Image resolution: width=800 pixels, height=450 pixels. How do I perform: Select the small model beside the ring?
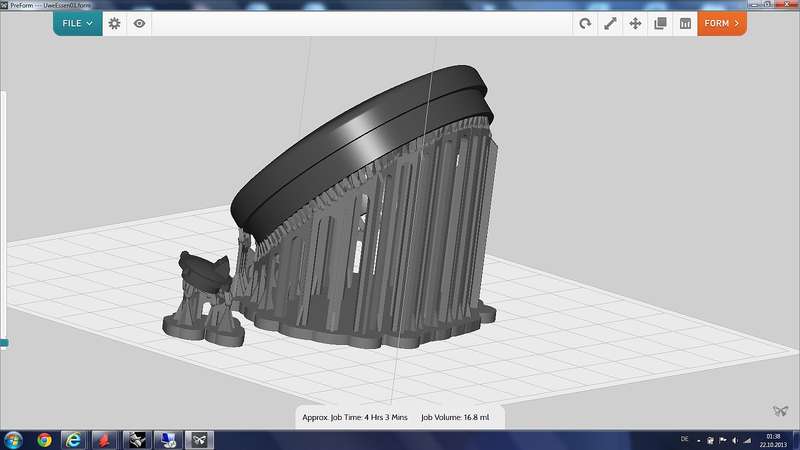205,272
